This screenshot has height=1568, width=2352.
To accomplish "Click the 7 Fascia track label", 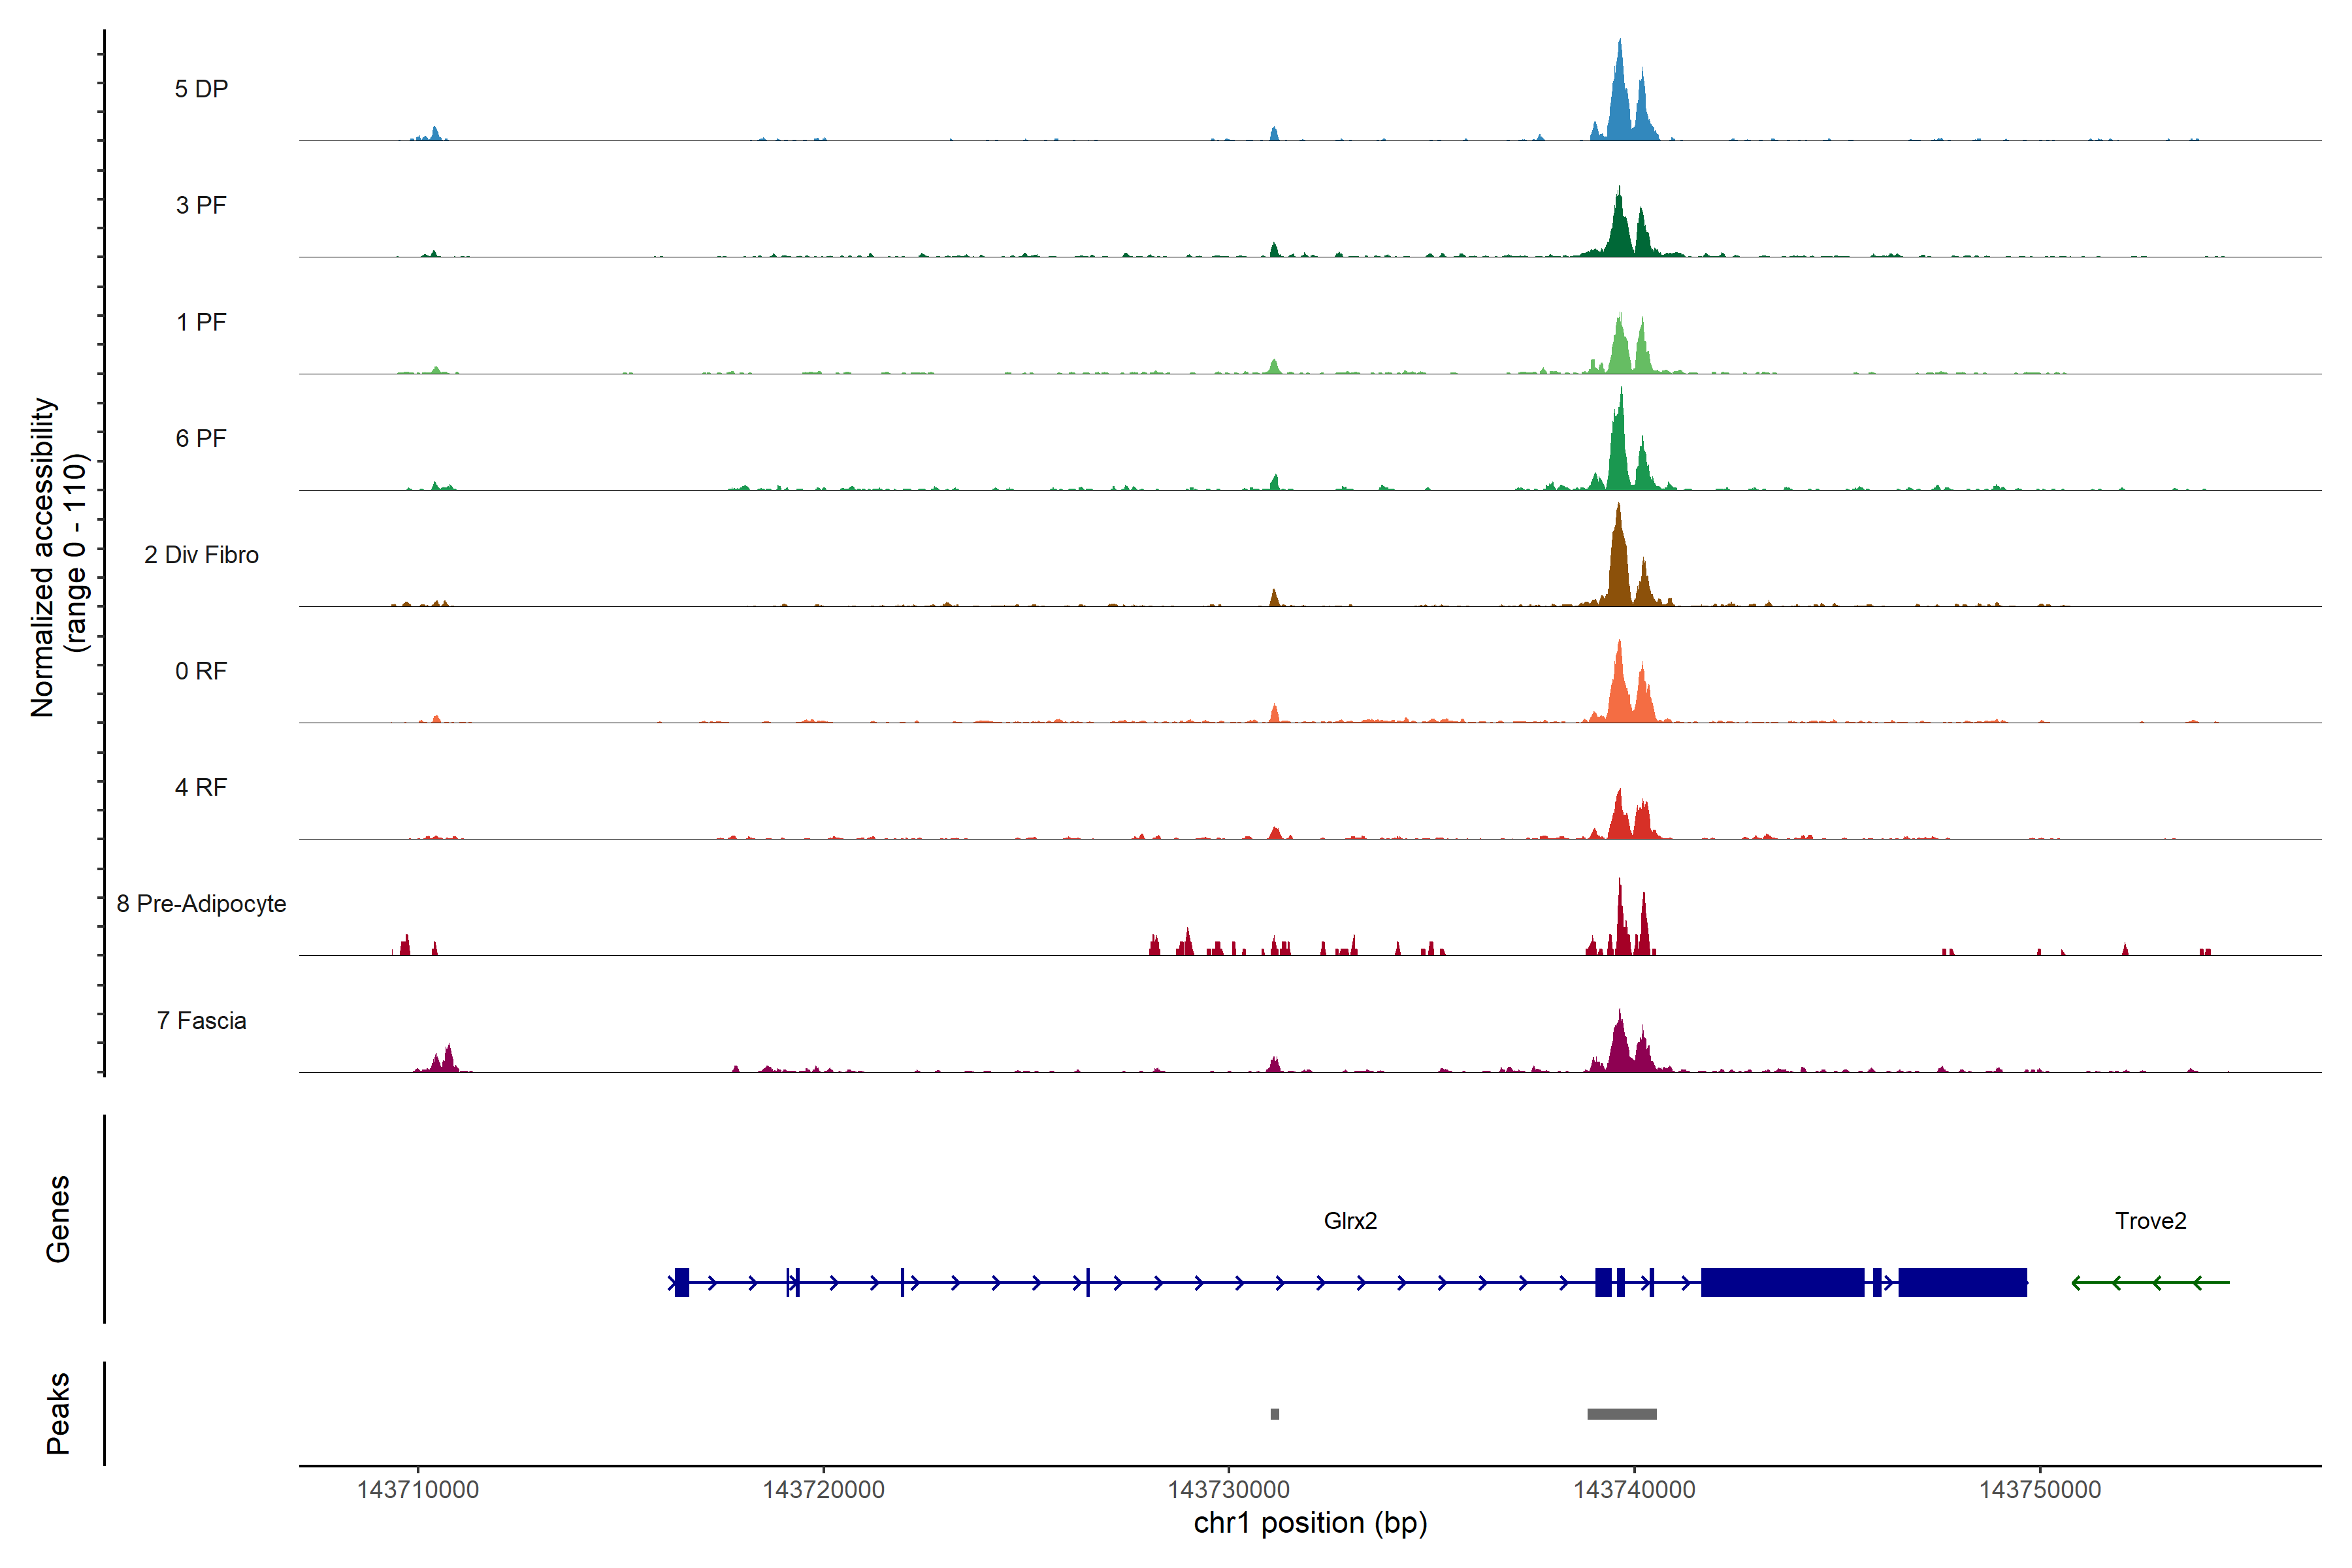I will [x=201, y=1021].
